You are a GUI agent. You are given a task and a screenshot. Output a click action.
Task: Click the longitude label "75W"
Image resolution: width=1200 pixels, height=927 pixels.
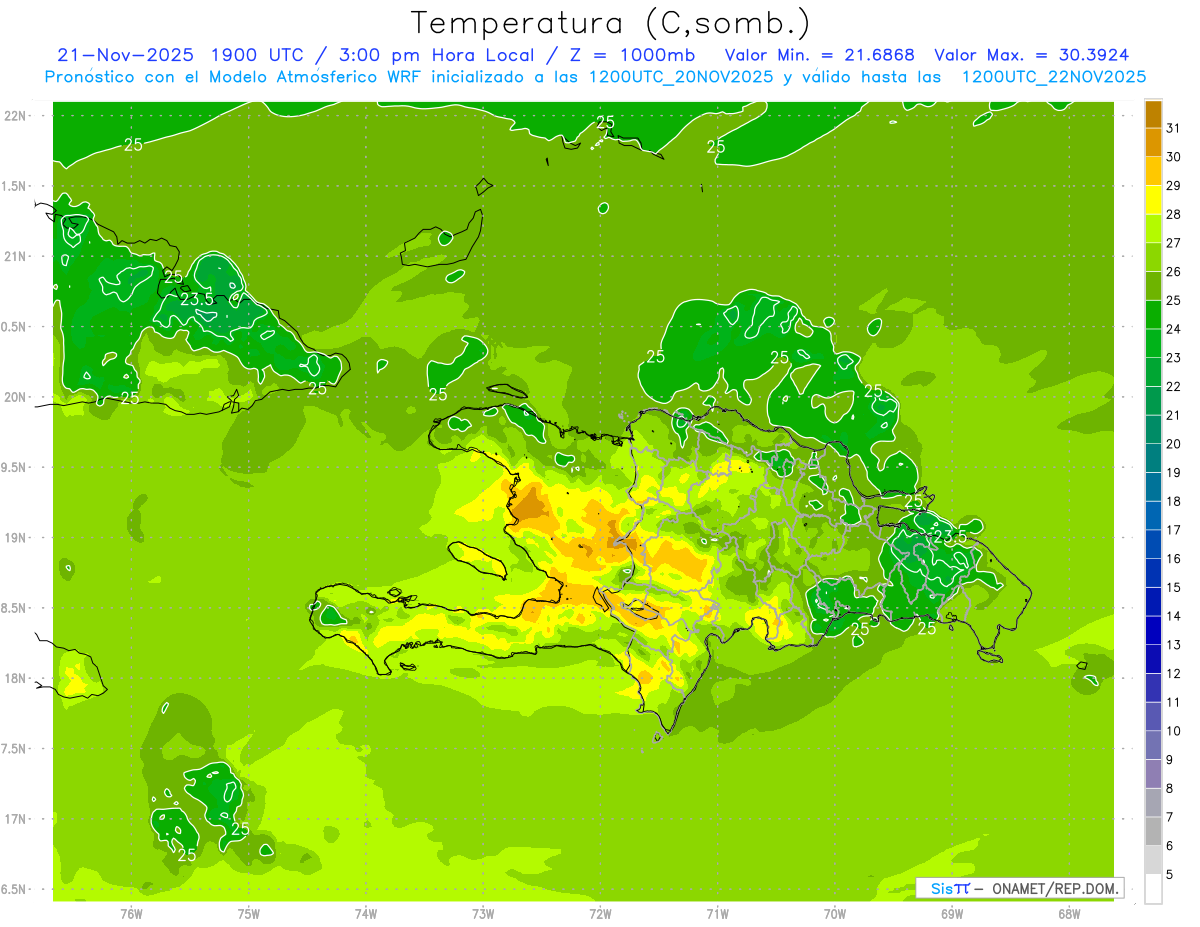click(x=249, y=914)
